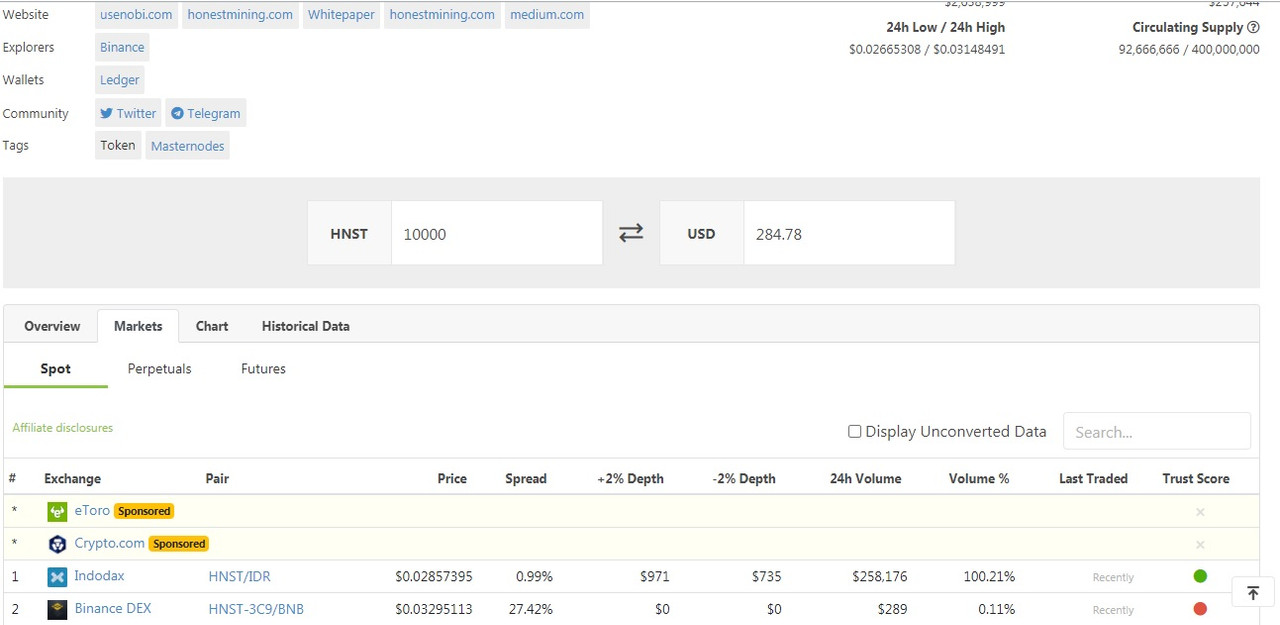Click the green trust score dot for Indodax
1280x625 pixels.
[x=1200, y=576]
